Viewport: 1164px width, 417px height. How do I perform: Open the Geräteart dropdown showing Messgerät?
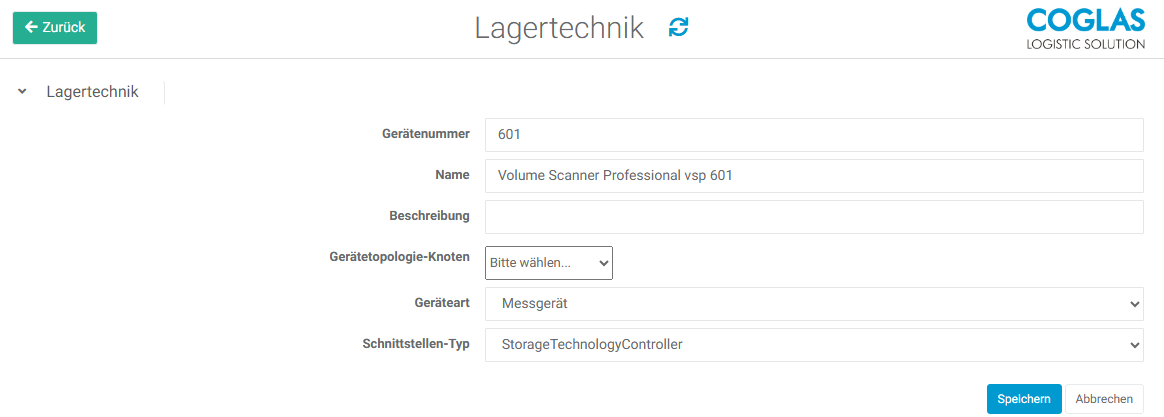(x=813, y=304)
